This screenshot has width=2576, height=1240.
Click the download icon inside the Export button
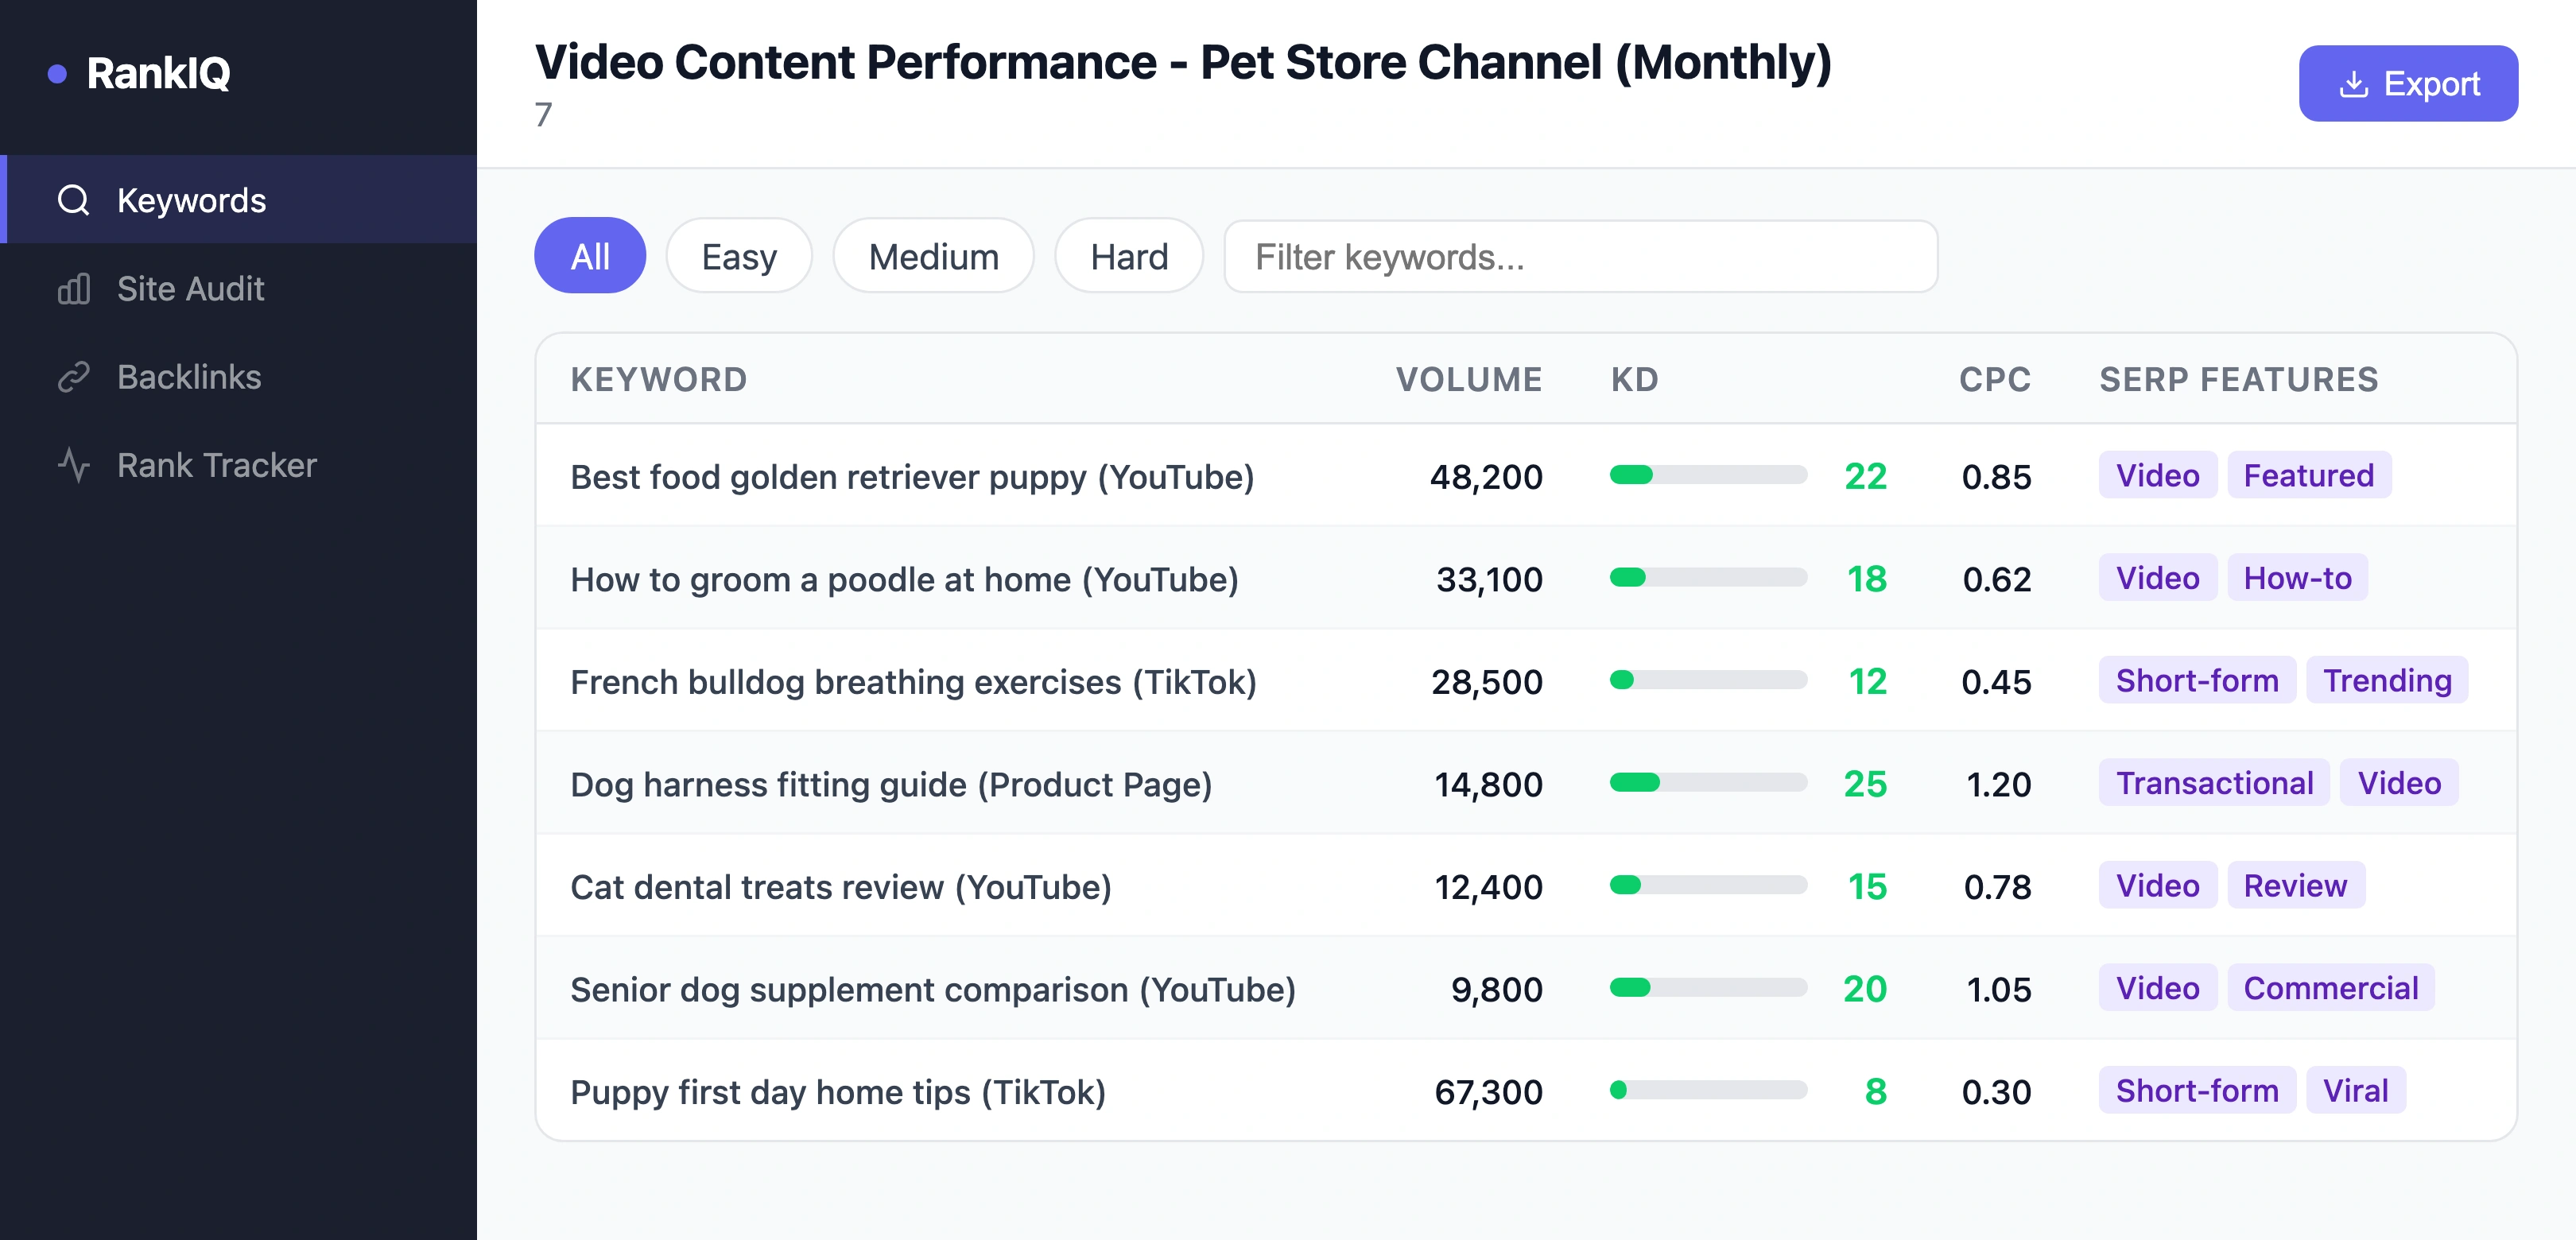[x=2355, y=84]
